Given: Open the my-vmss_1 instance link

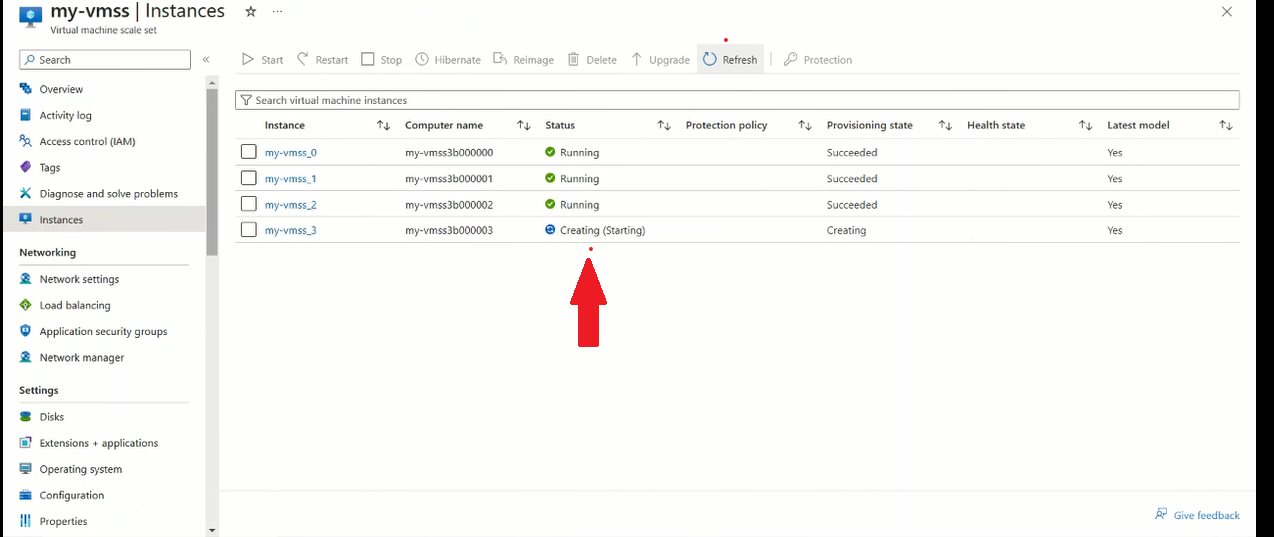Looking at the screenshot, I should (x=291, y=178).
